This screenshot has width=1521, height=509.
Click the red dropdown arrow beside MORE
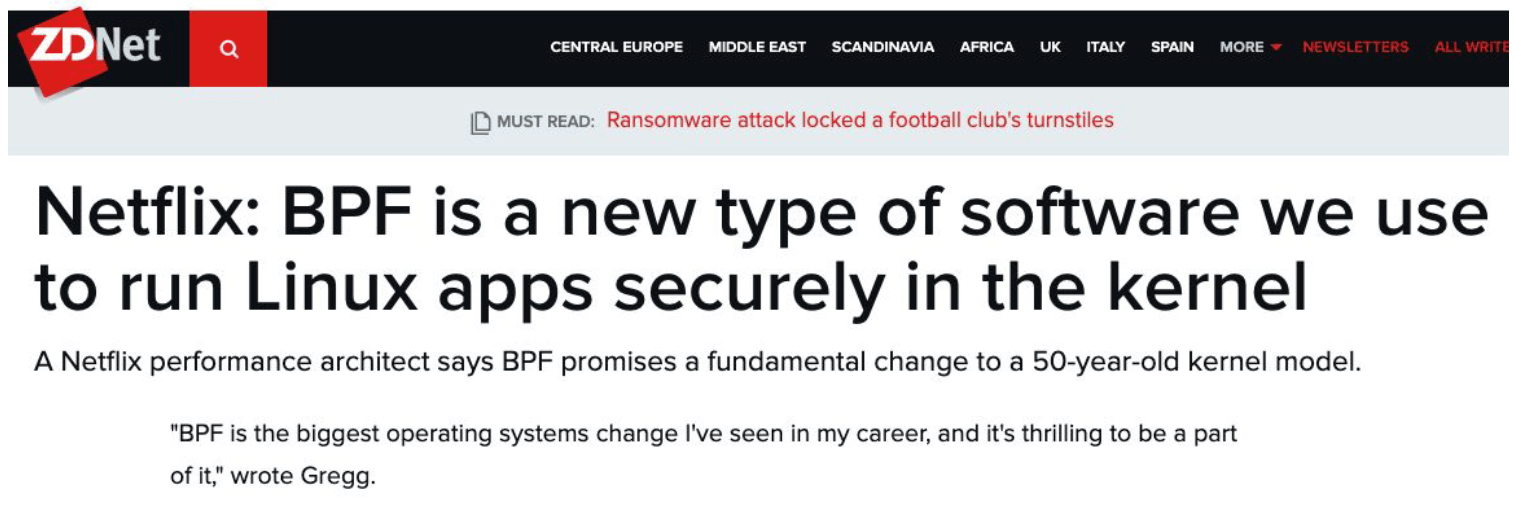(1276, 47)
